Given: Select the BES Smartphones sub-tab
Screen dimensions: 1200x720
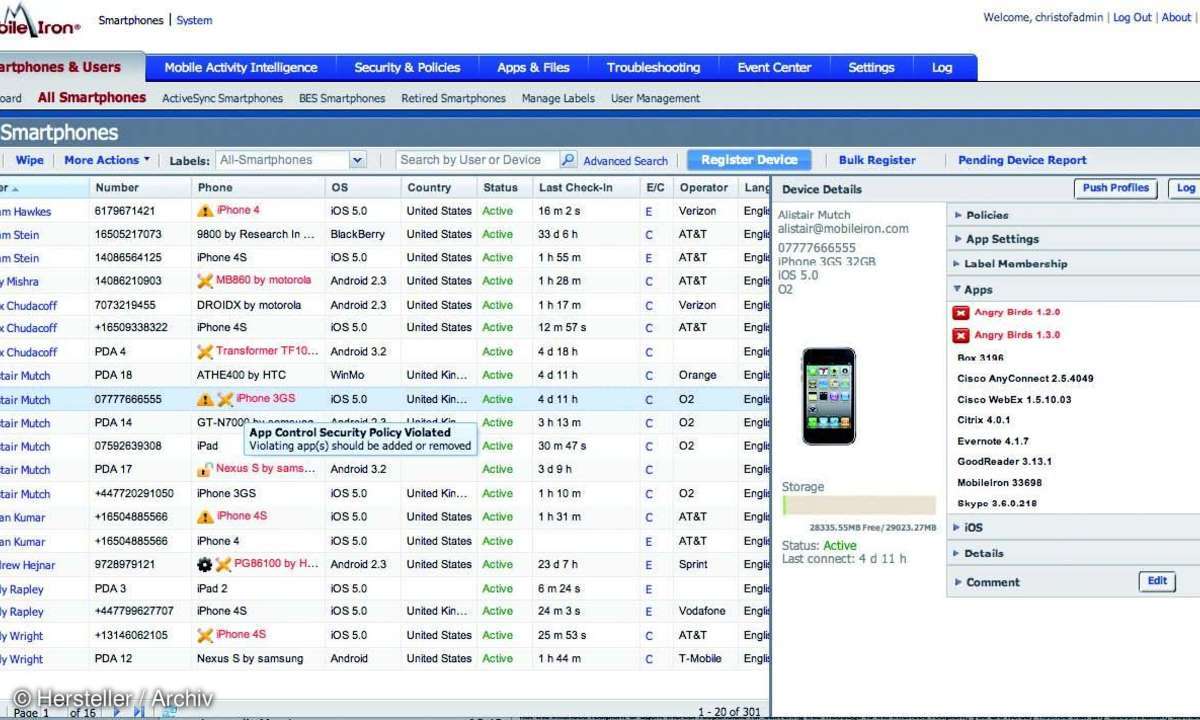Looking at the screenshot, I should pyautogui.click(x=342, y=98).
